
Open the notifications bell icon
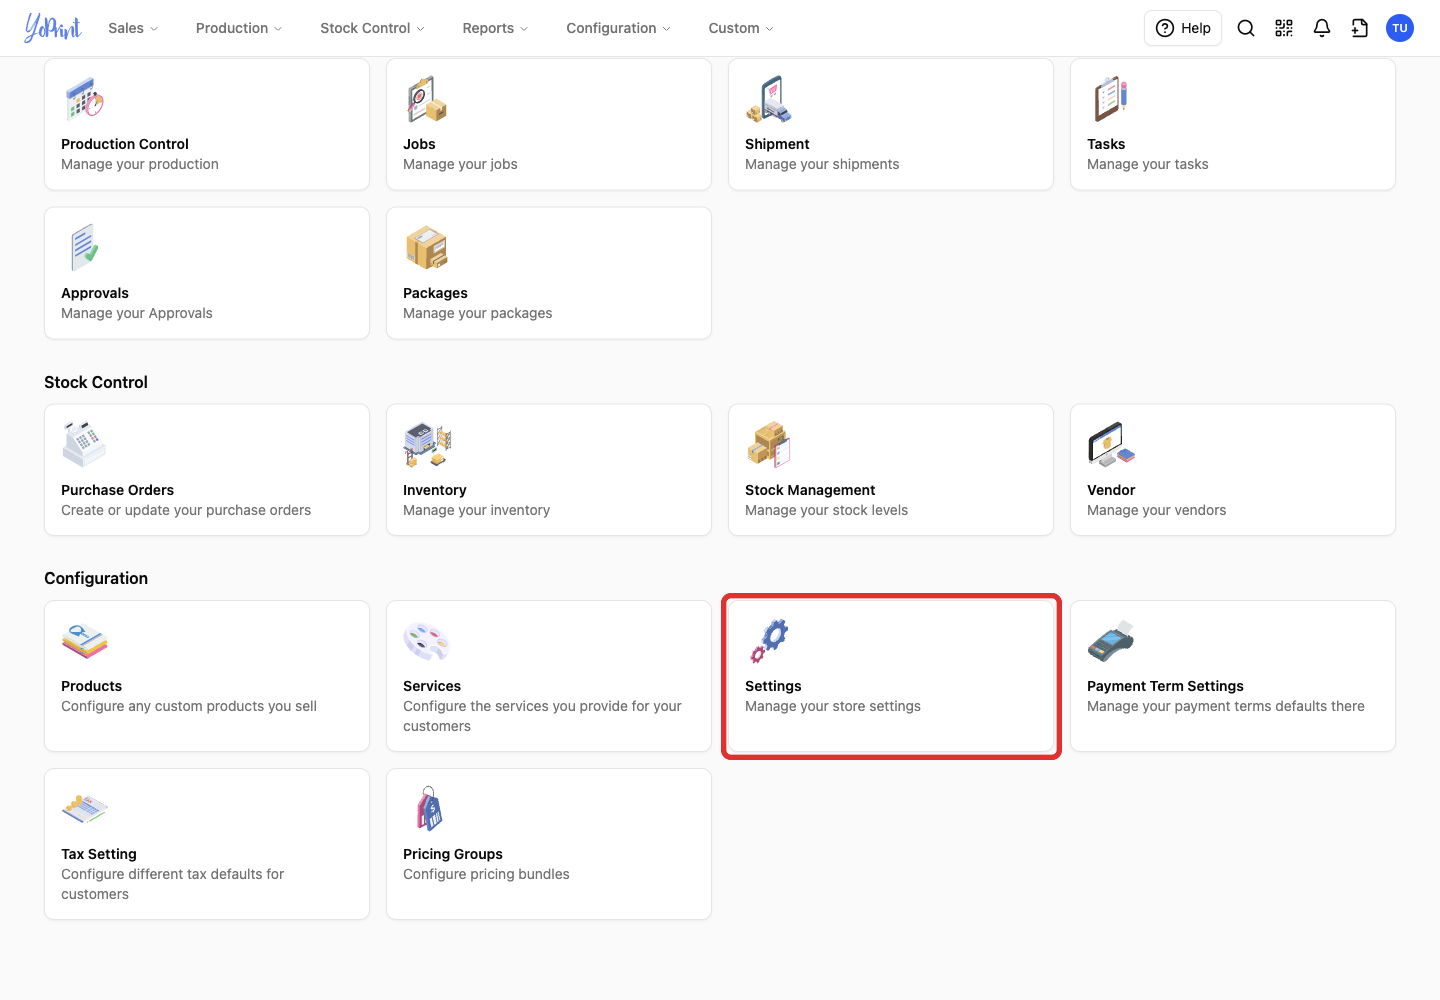pos(1322,28)
